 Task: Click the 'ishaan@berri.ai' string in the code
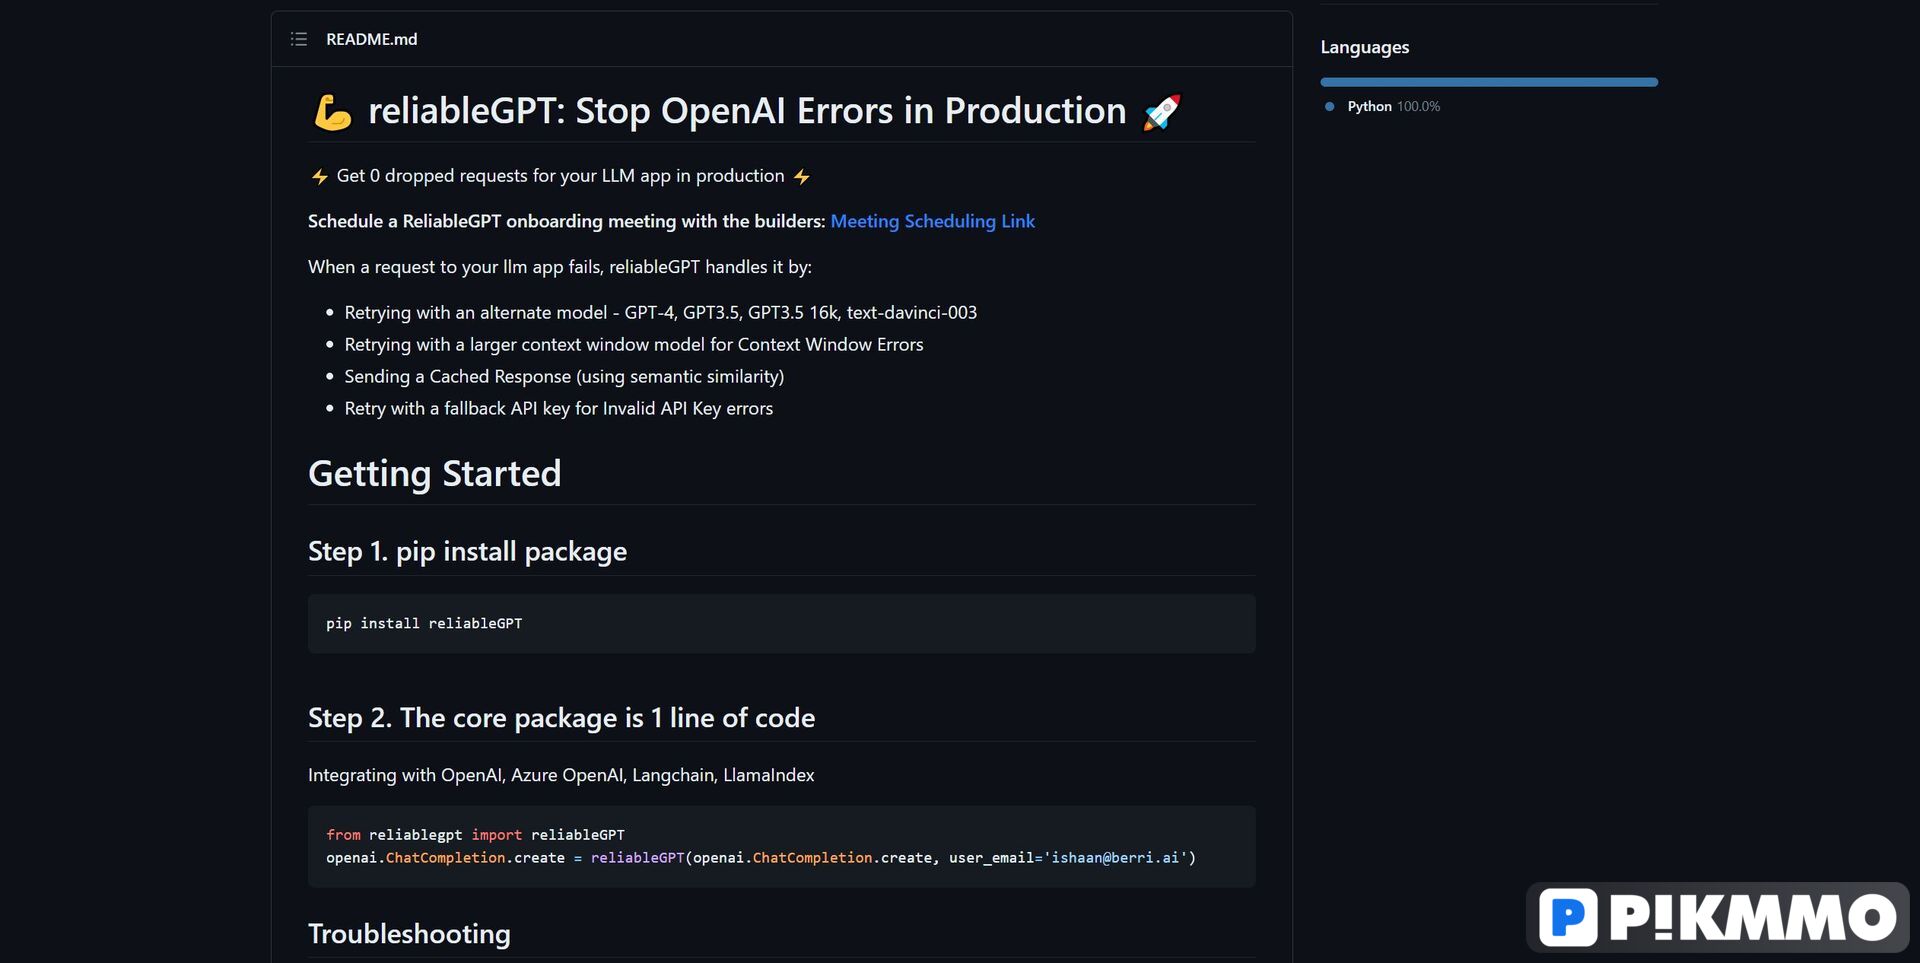point(1115,858)
